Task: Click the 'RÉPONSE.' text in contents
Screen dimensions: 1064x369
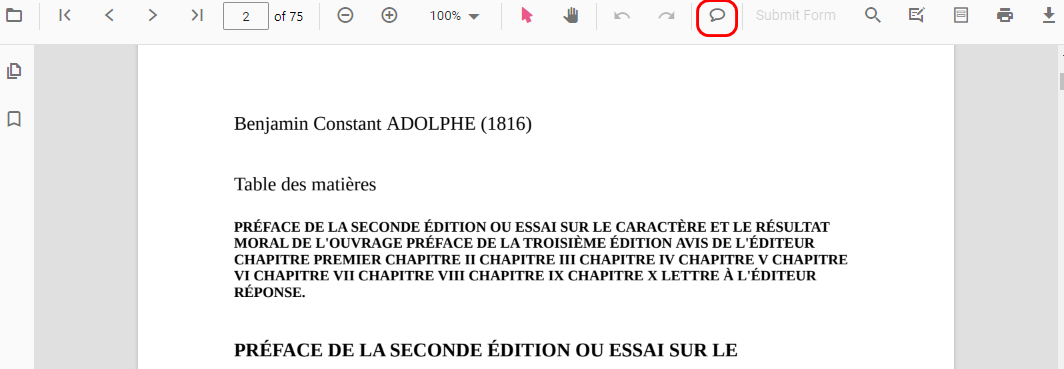Action: pyautogui.click(x=269, y=293)
